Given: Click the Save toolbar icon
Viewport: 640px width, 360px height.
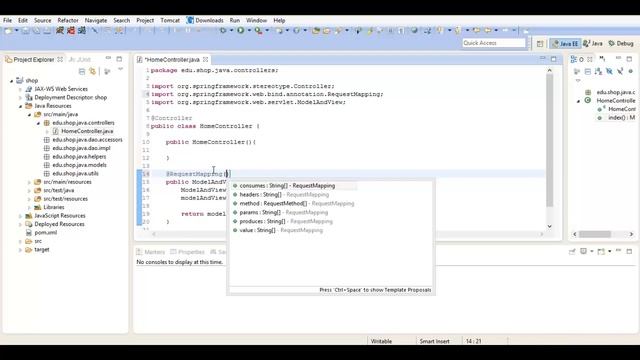Looking at the screenshot, I should tap(25, 30).
